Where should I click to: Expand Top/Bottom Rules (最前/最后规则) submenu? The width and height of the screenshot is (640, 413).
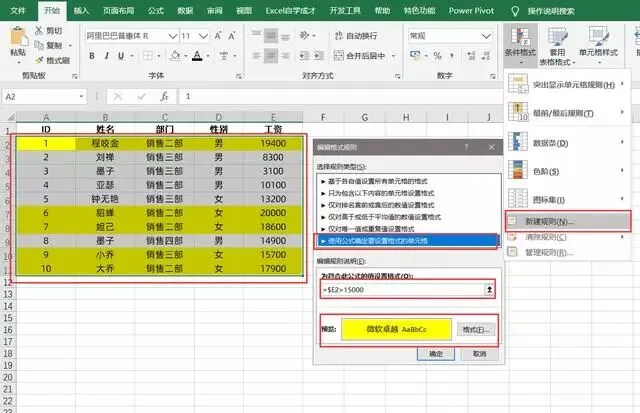point(622,112)
